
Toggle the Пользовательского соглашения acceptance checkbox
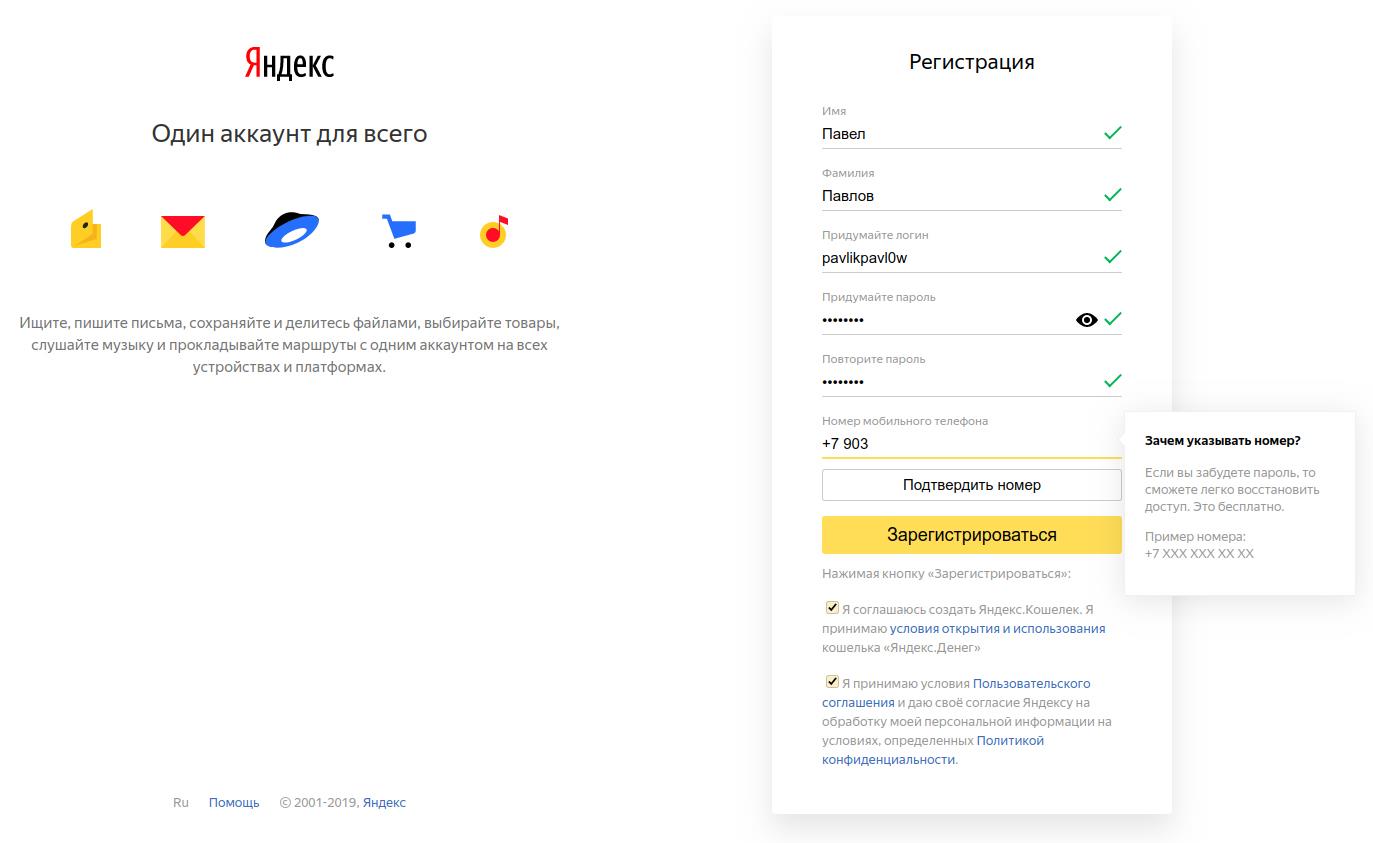click(x=832, y=682)
